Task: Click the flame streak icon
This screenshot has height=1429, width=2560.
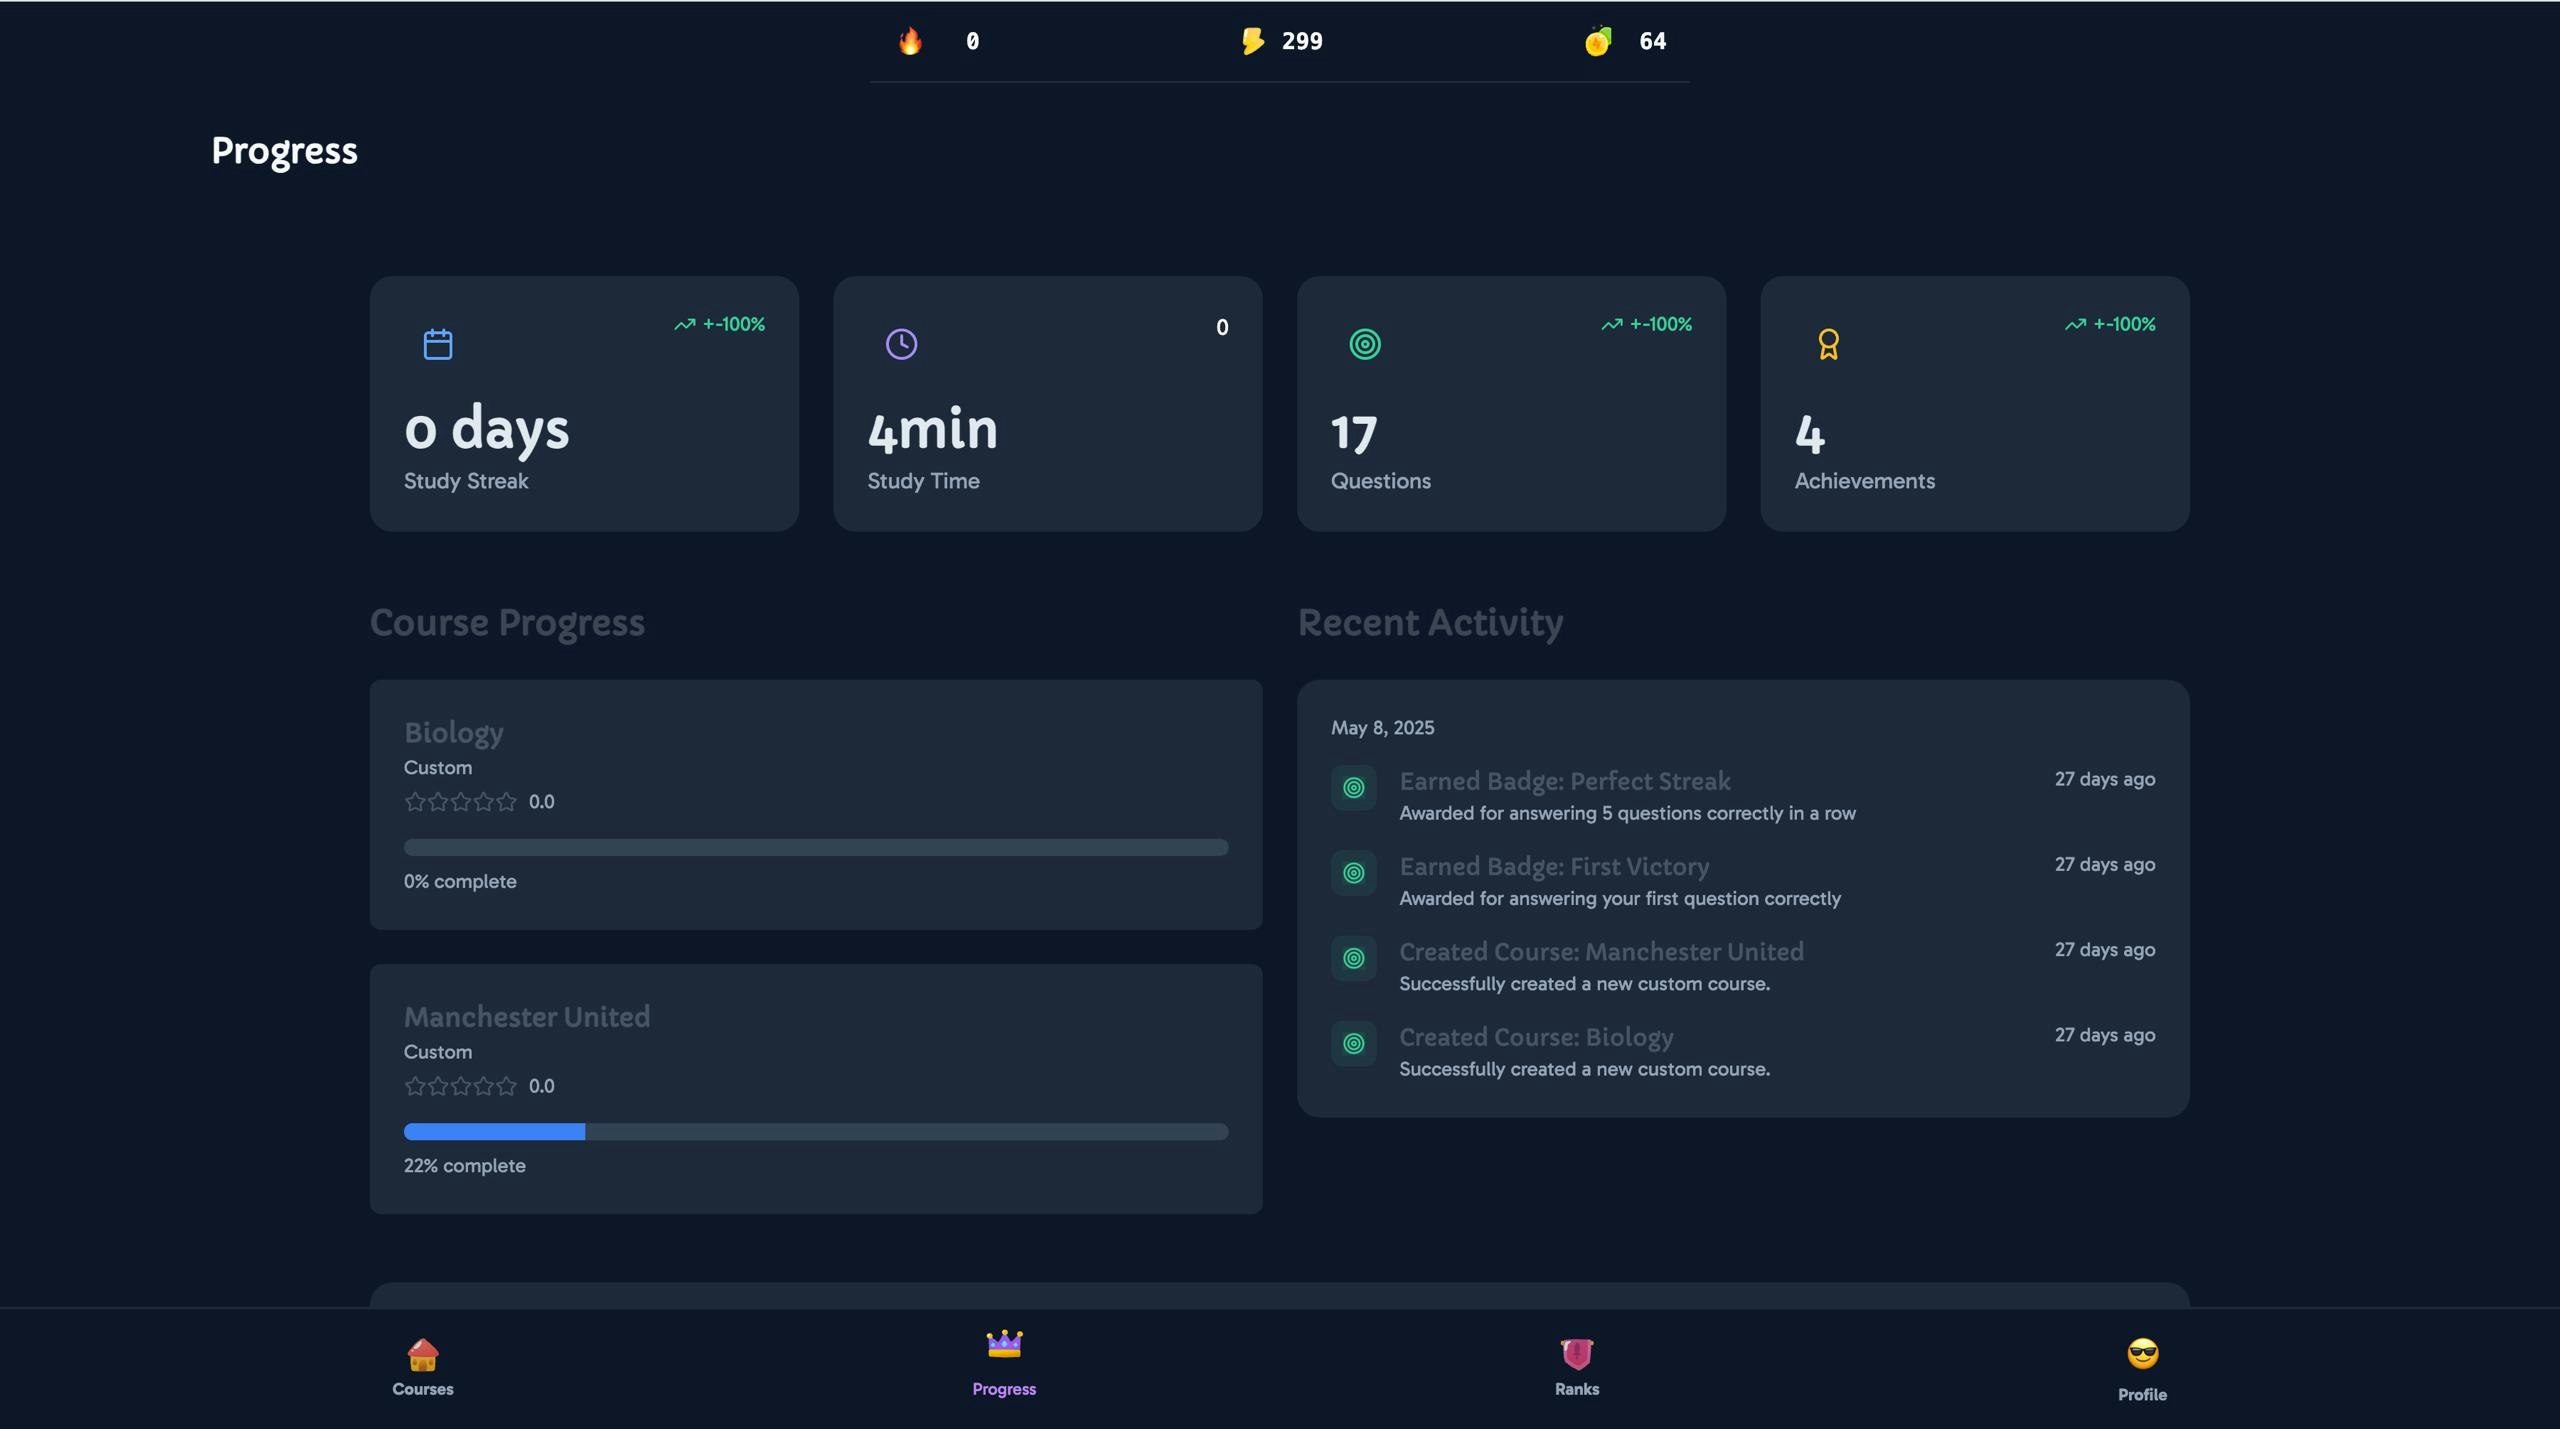Action: pos(910,41)
